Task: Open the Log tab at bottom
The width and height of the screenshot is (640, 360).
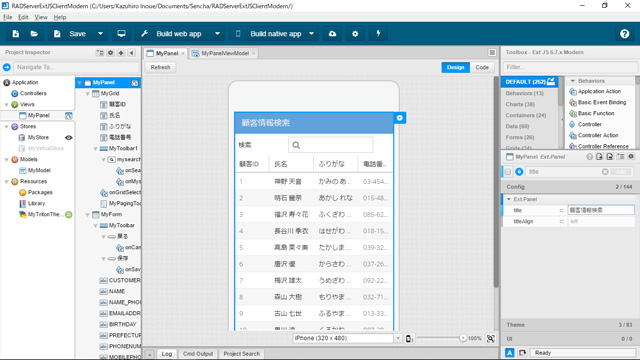Action: pos(167,354)
